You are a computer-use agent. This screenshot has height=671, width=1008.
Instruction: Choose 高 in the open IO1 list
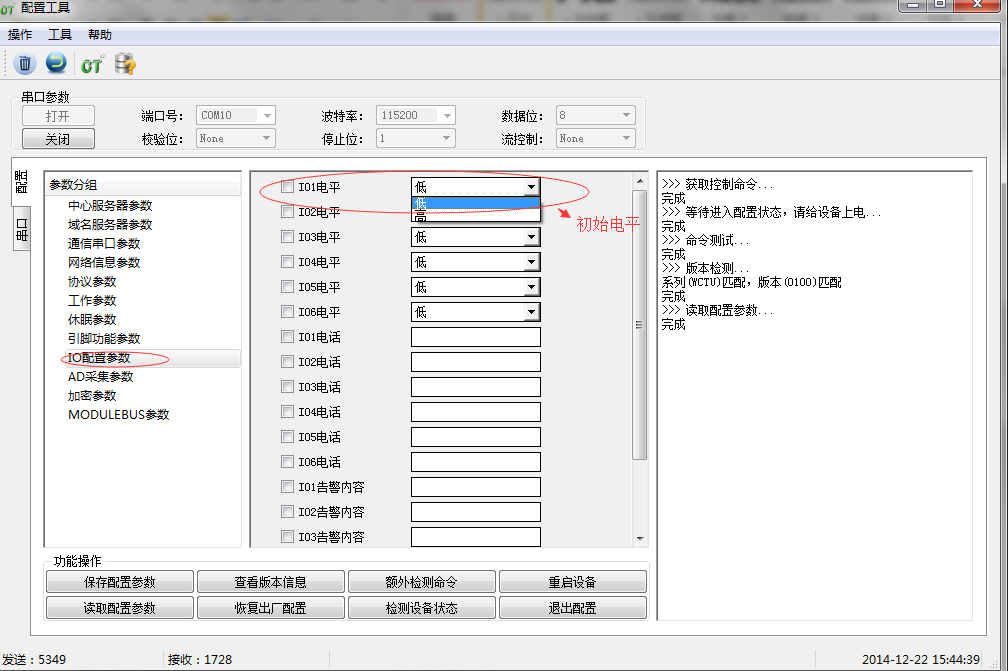[475, 215]
